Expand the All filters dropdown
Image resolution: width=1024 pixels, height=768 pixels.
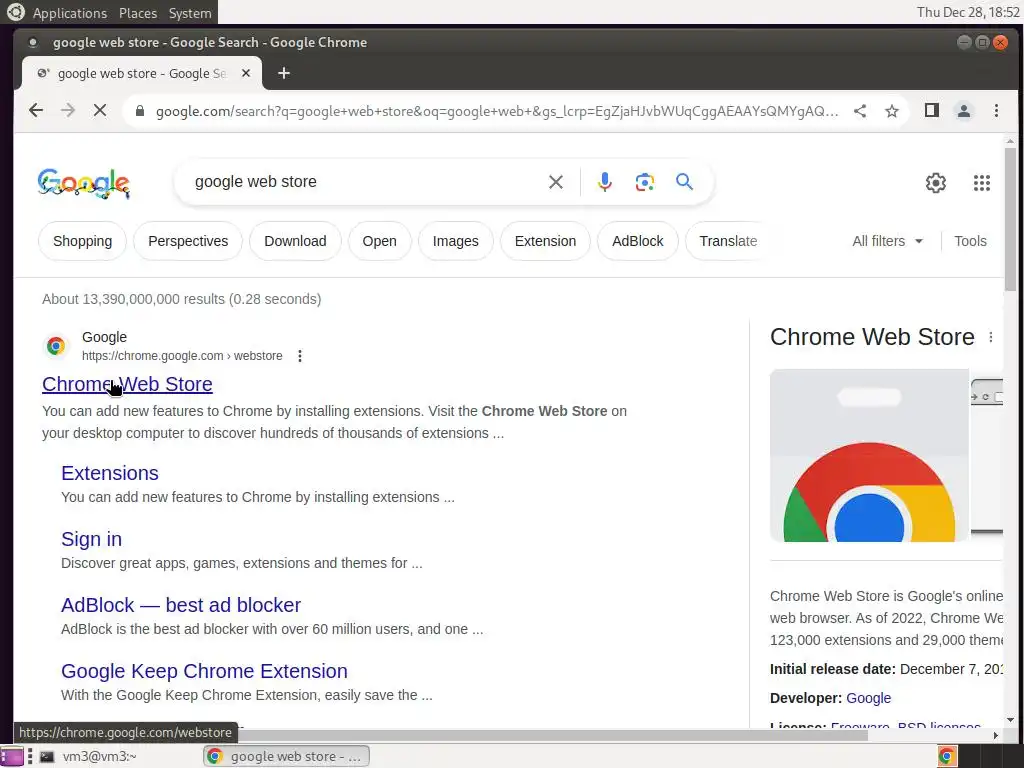coord(888,241)
